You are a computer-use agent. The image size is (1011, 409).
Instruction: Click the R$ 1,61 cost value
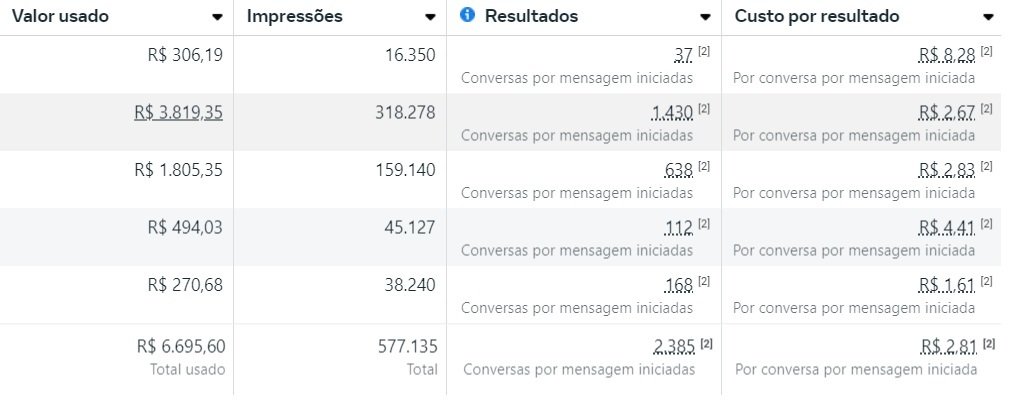tap(947, 286)
